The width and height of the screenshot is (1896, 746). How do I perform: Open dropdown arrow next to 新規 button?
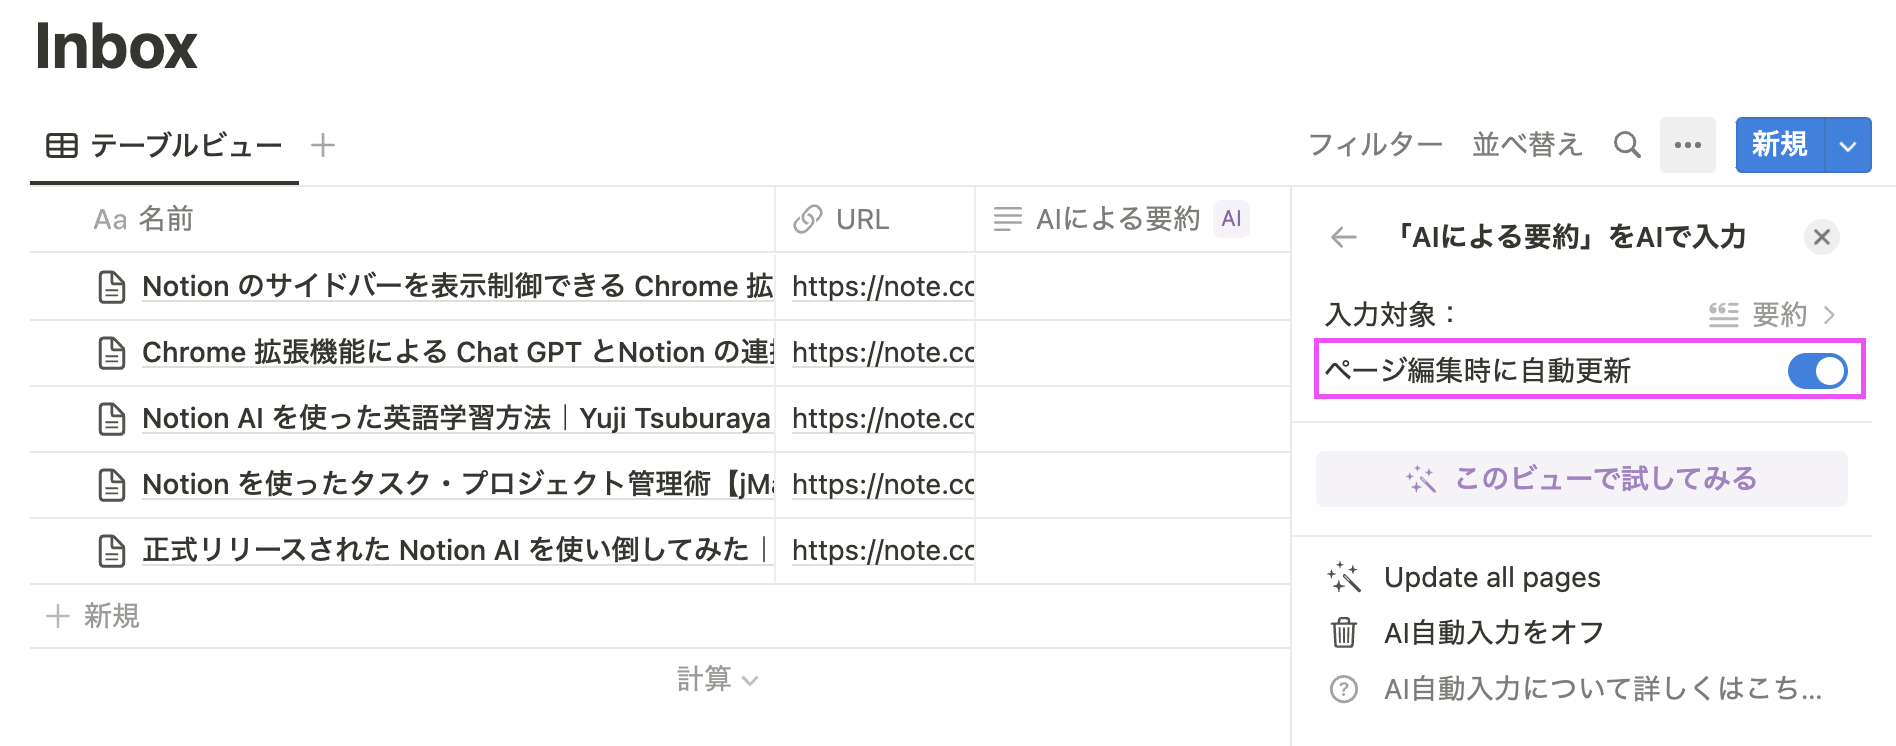click(x=1848, y=145)
